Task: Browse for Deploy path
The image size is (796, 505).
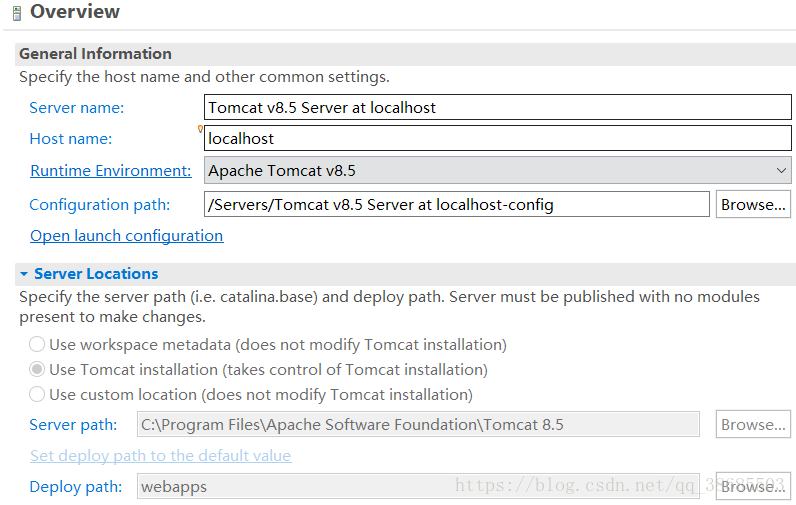Action: [x=753, y=486]
